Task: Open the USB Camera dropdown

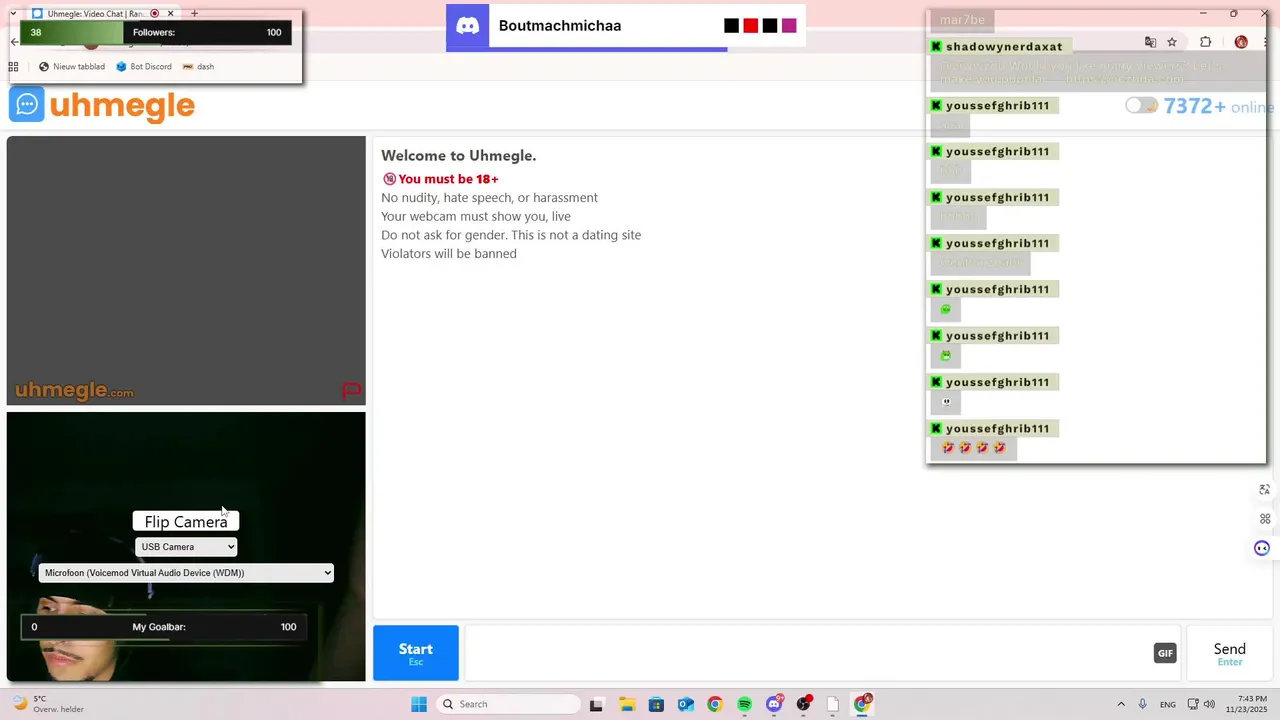Action: [x=186, y=547]
